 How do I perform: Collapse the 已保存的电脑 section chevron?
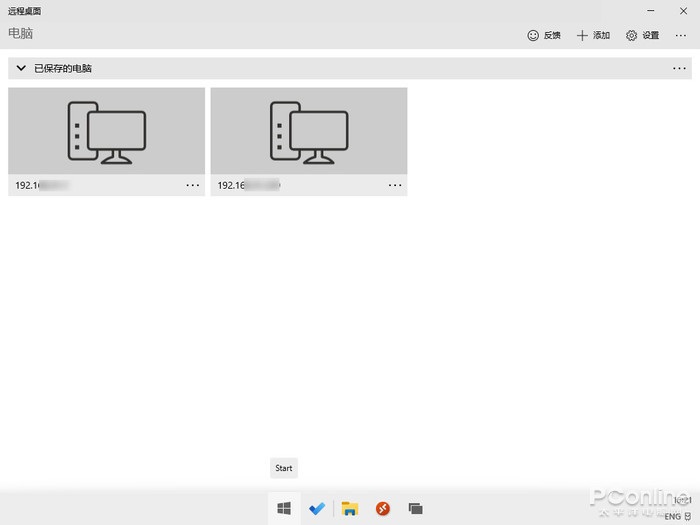click(21, 68)
